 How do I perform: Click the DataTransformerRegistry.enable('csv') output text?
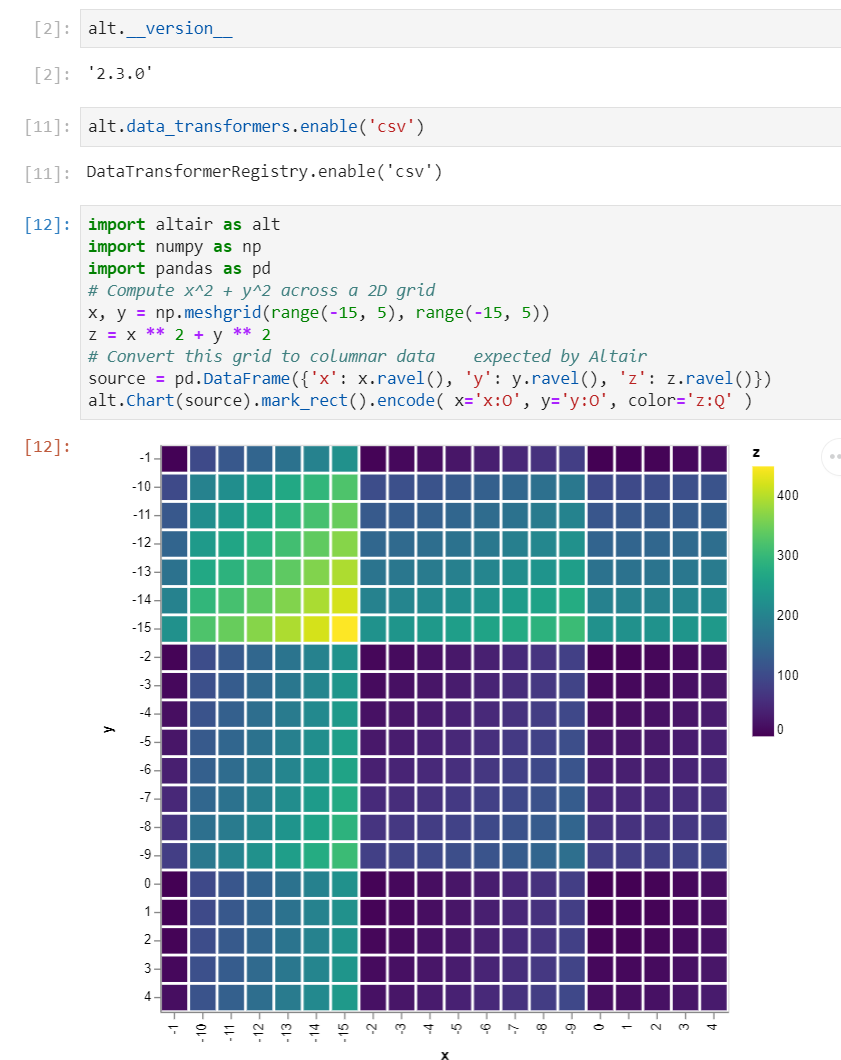(264, 172)
